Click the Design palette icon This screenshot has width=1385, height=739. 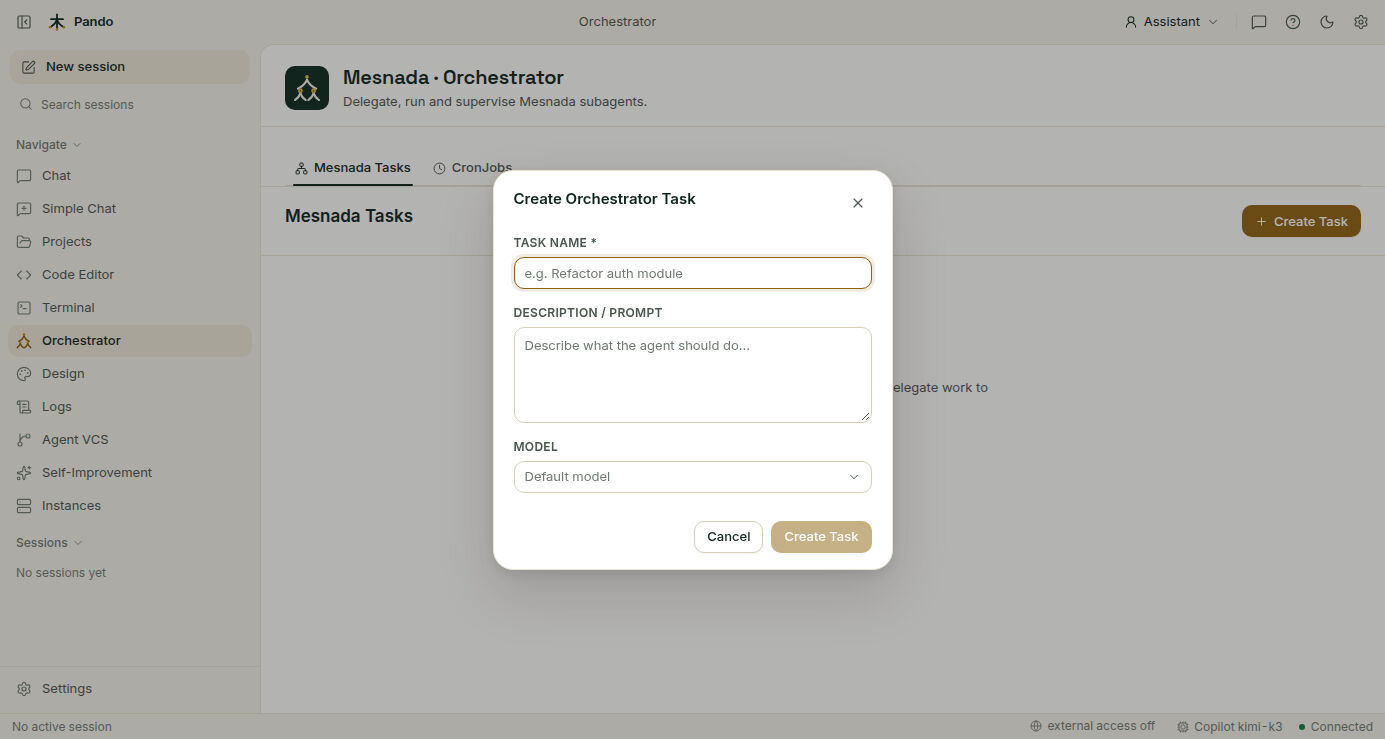tap(24, 374)
